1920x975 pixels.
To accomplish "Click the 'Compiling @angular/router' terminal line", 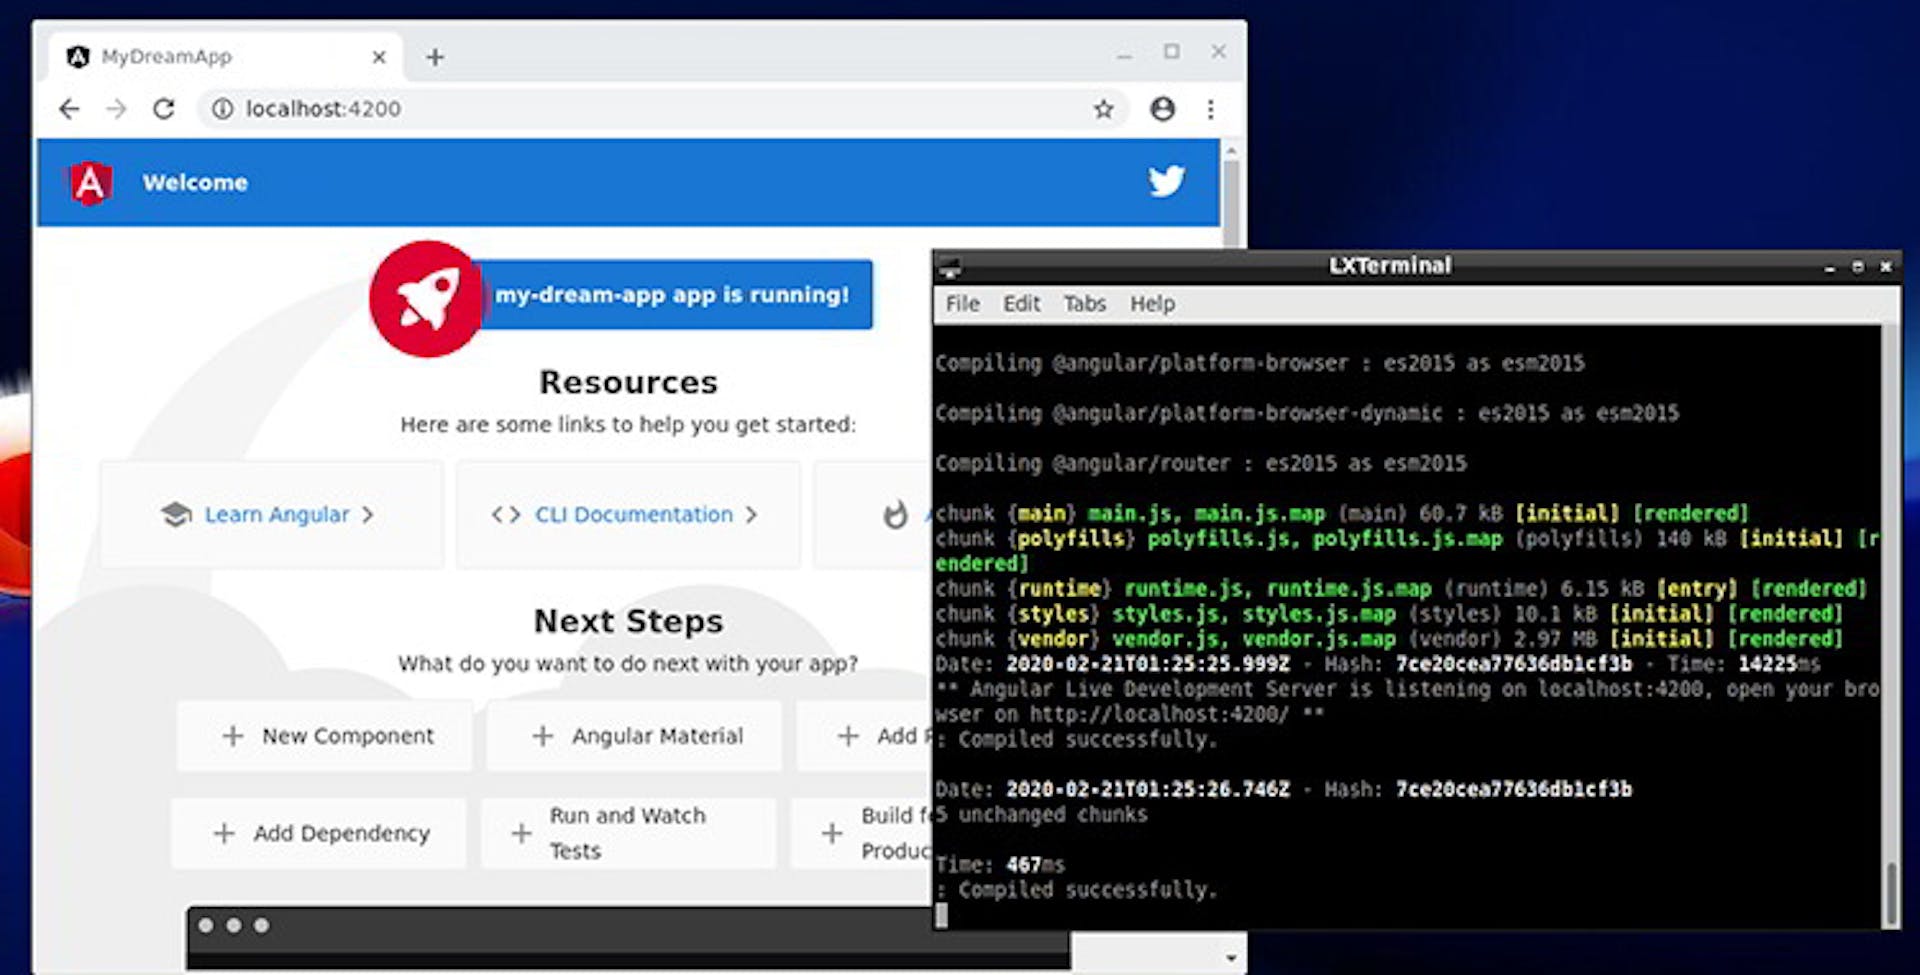I will [x=1201, y=463].
